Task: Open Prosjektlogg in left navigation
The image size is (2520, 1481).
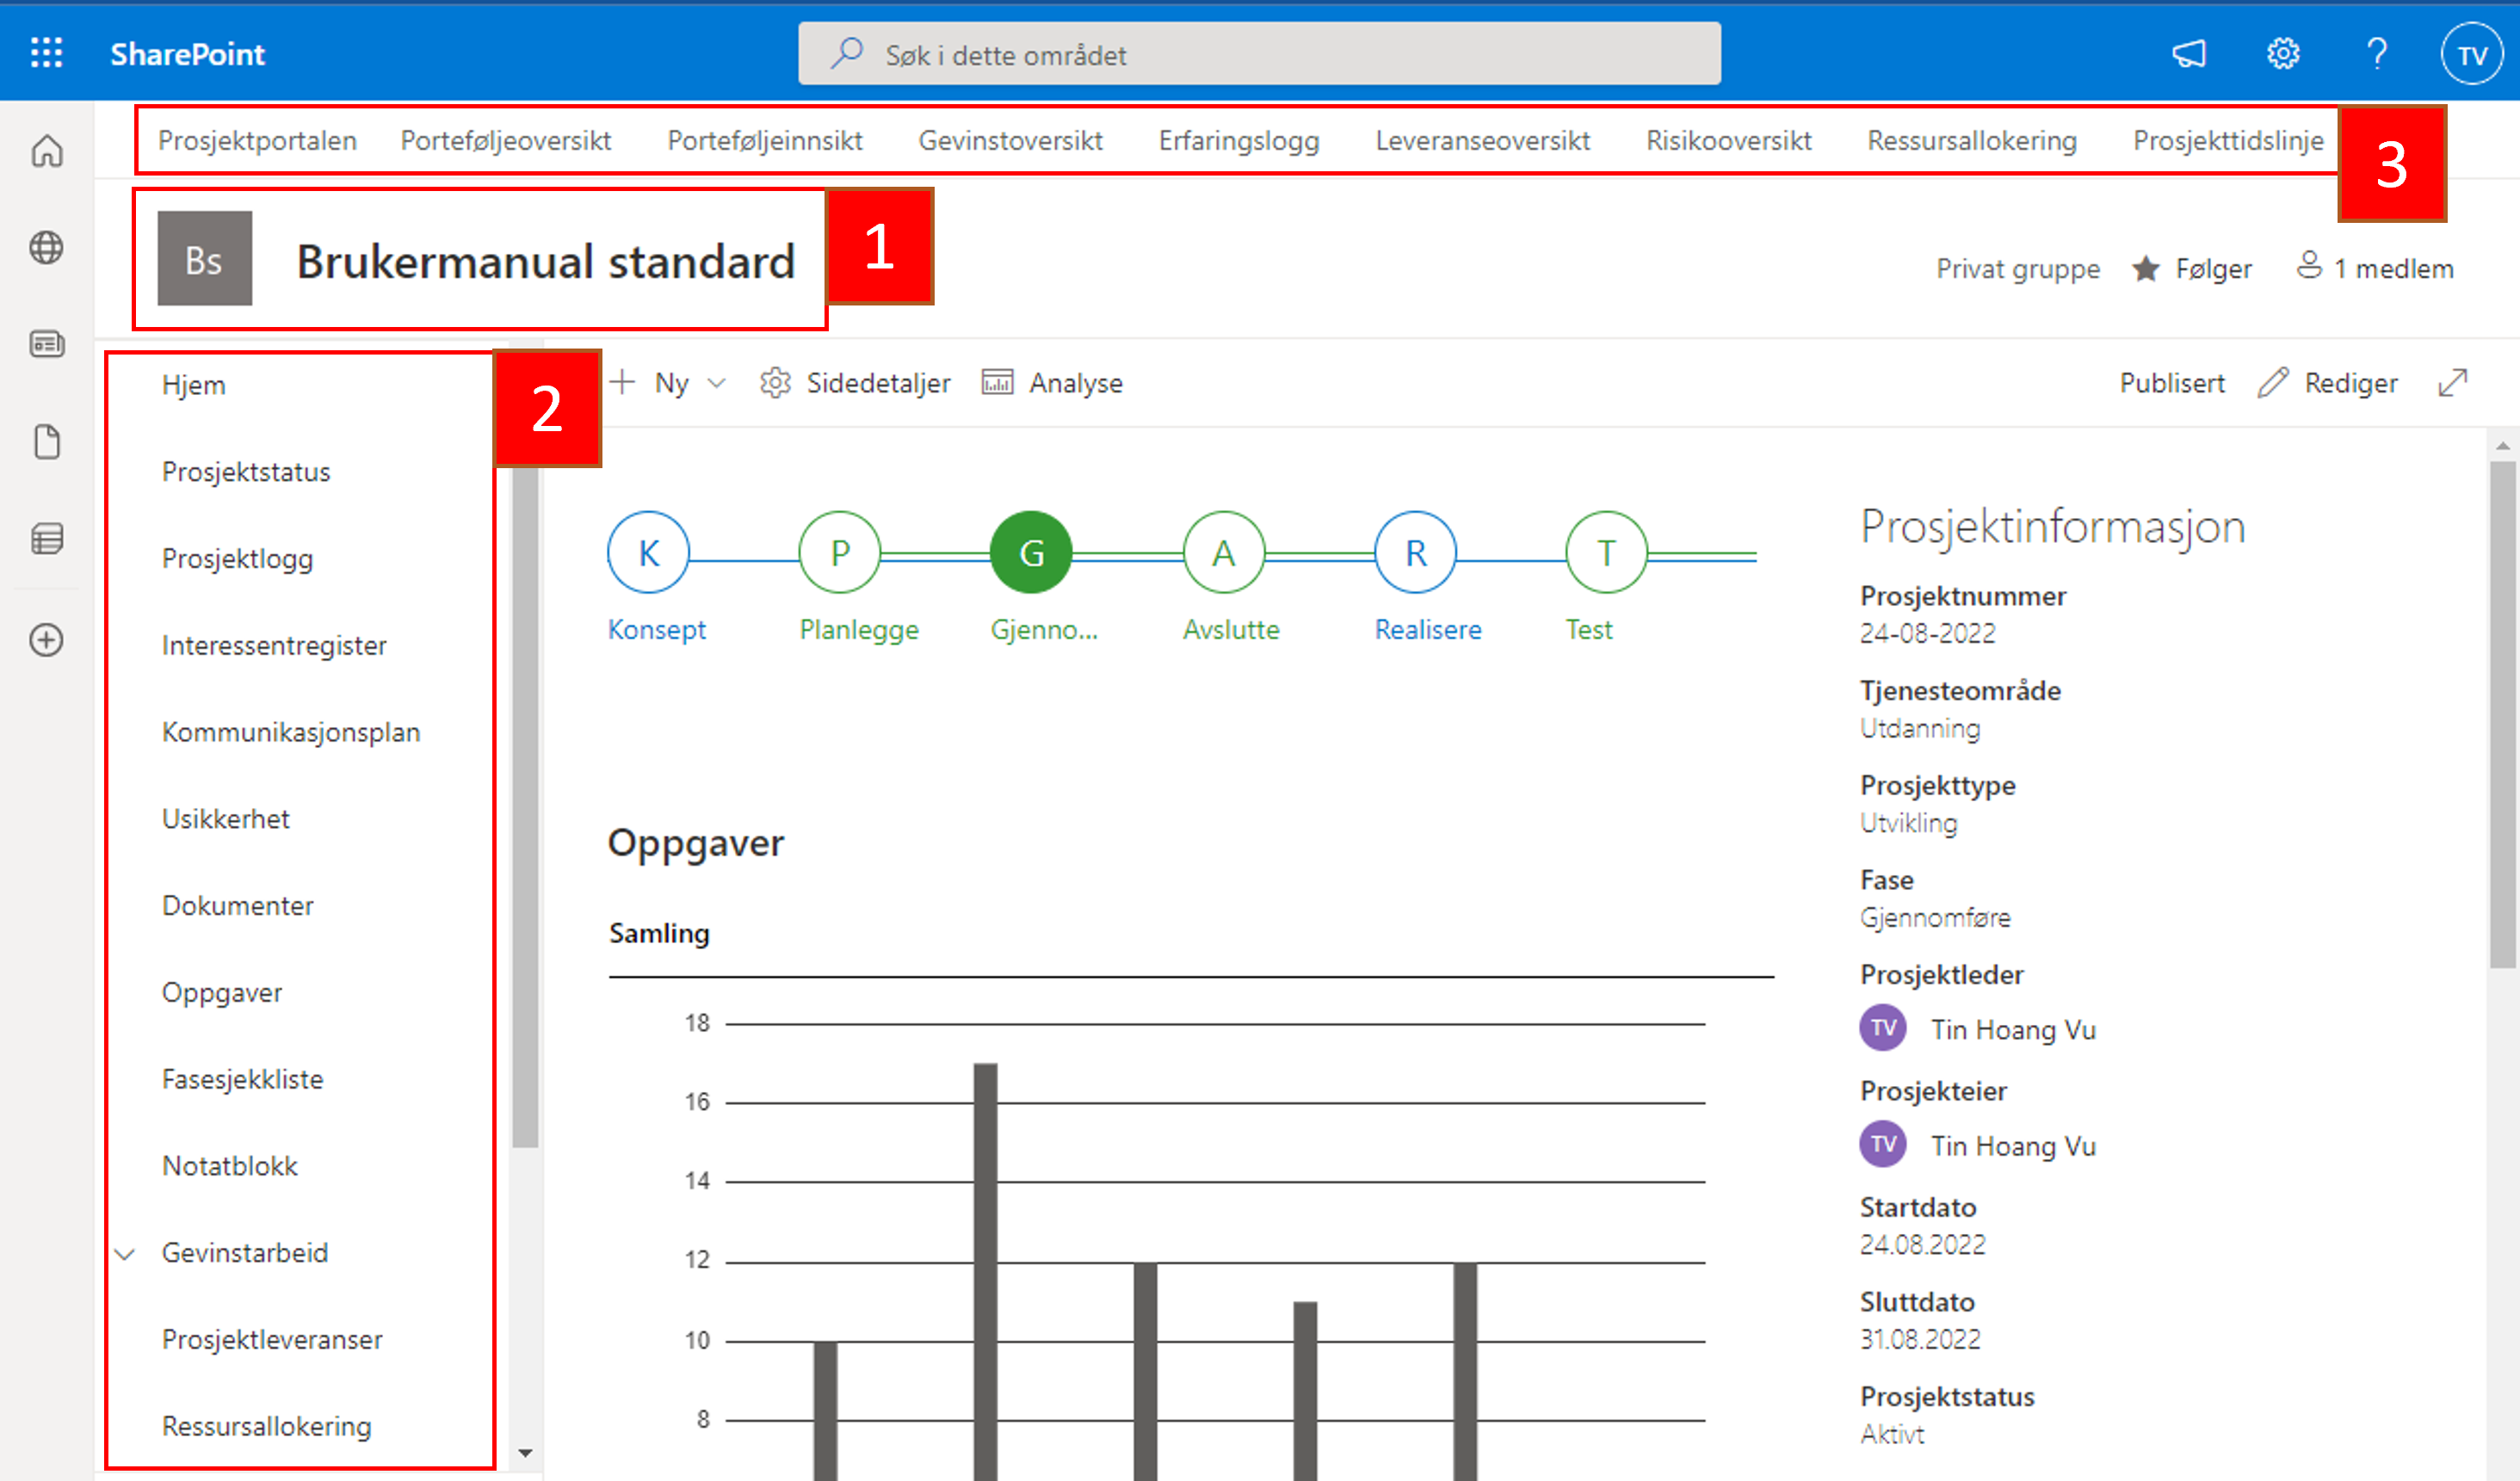Action: pos(238,559)
